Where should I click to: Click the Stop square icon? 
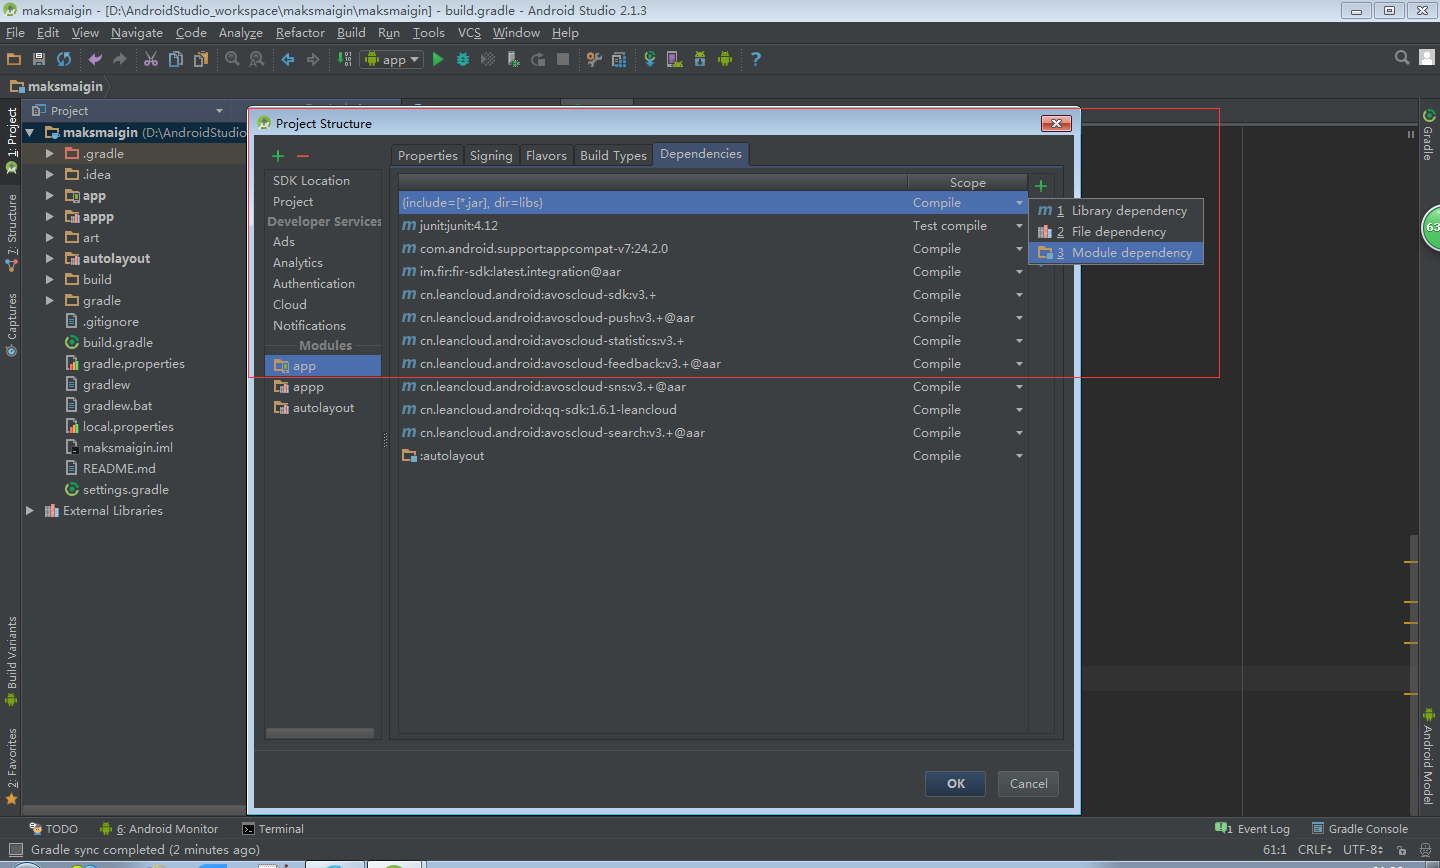[563, 59]
